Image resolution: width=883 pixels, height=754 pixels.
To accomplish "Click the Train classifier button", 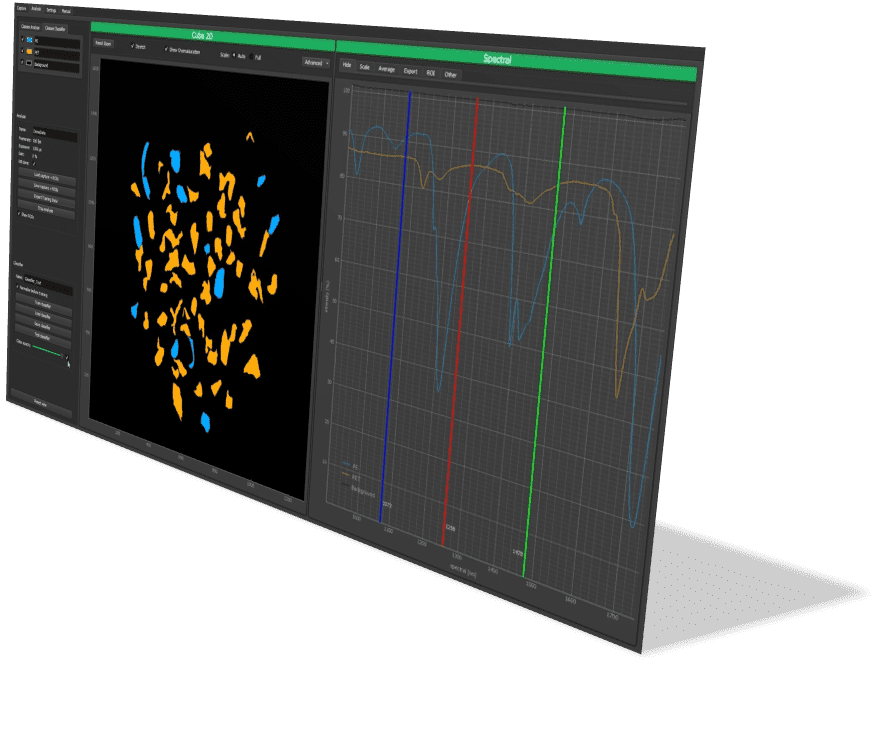I will coord(44,305).
